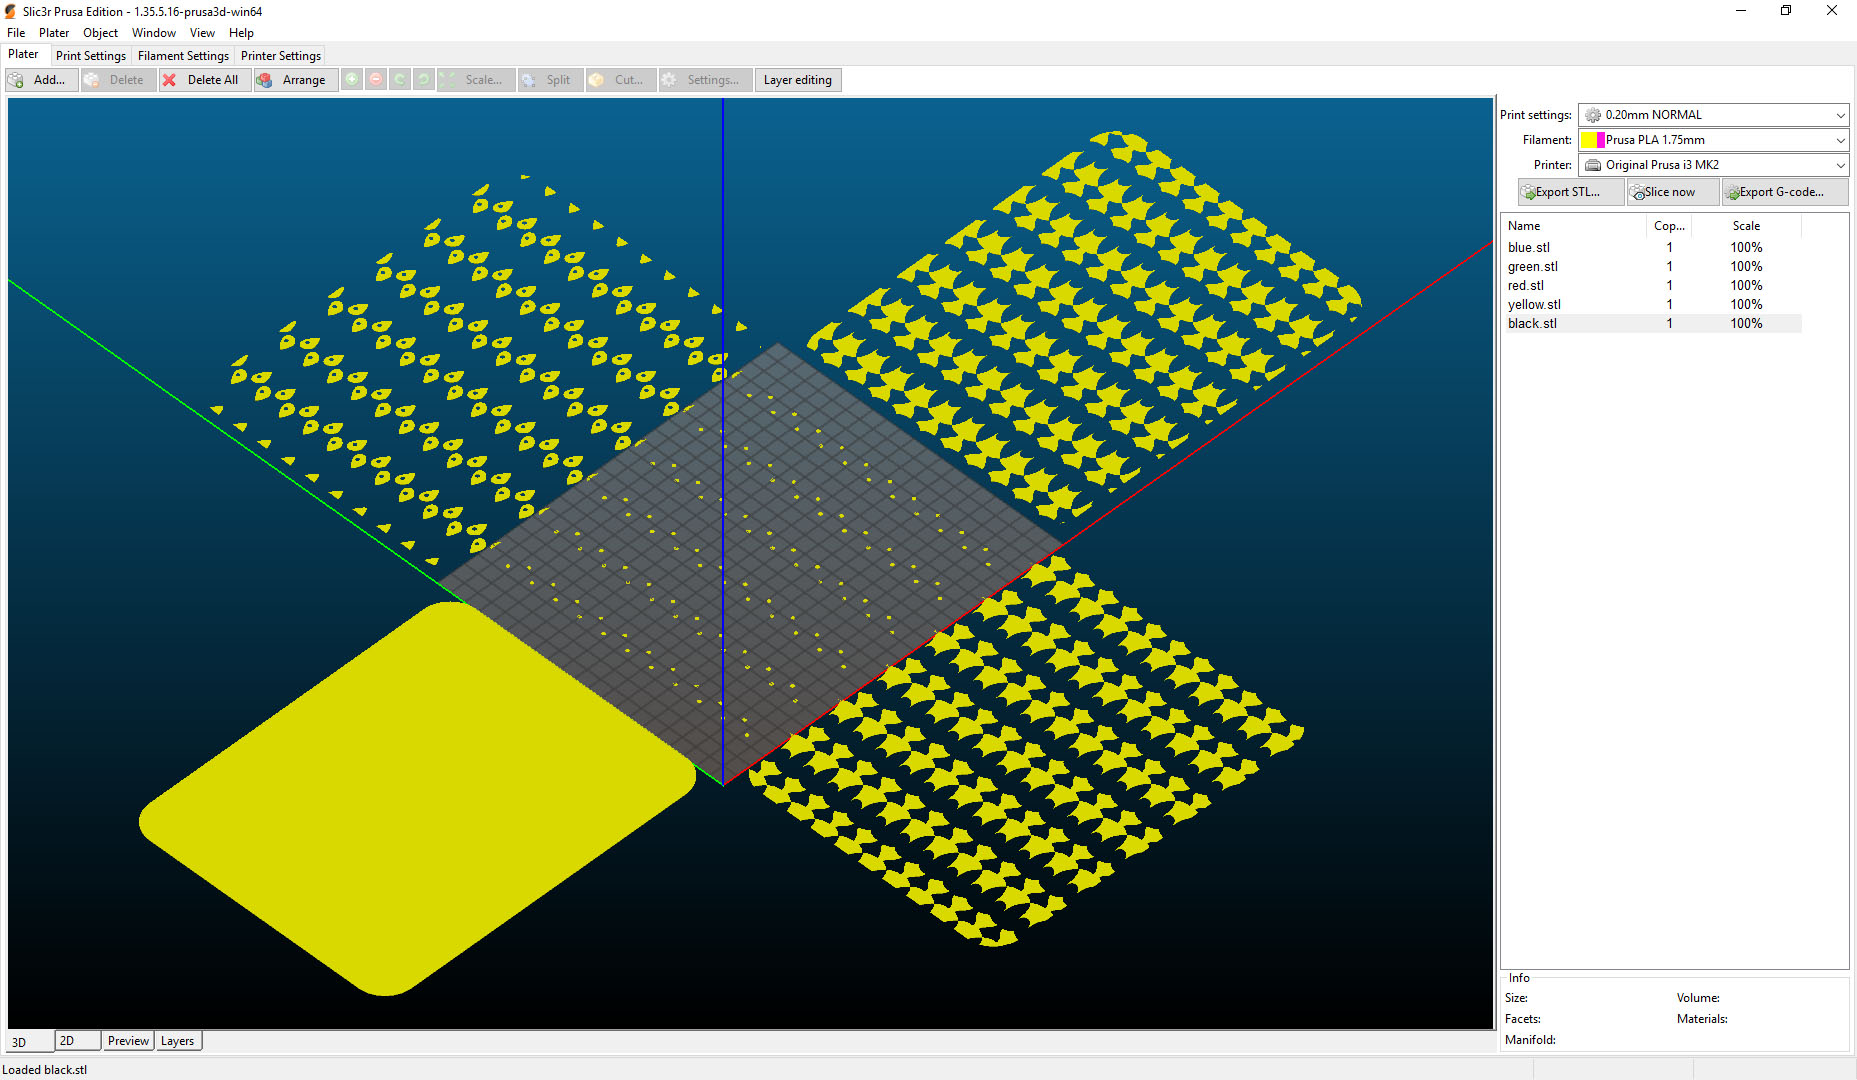Switch viewport to the Preview view

(x=128, y=1041)
